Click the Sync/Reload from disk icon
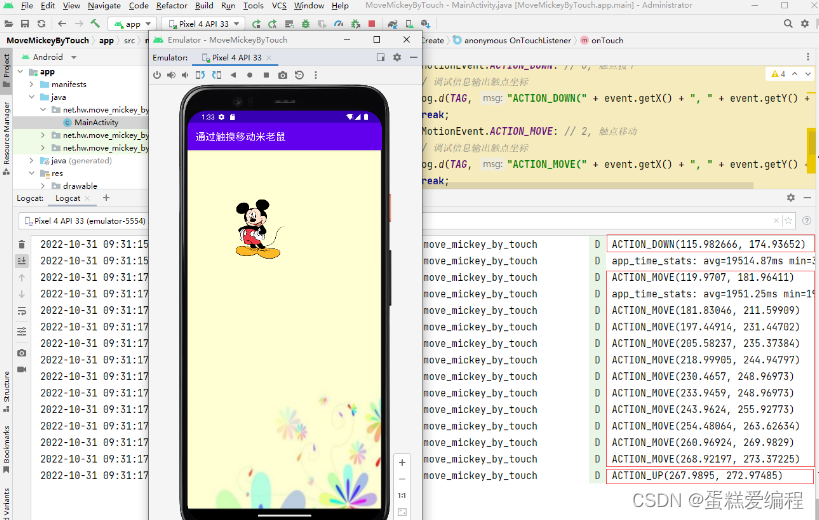 (41, 23)
